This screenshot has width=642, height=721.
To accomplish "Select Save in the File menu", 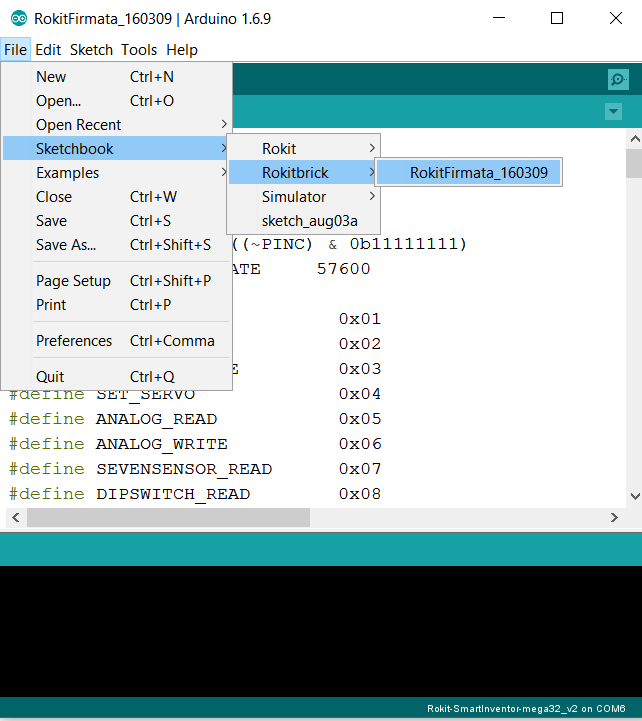I will [x=117, y=221].
